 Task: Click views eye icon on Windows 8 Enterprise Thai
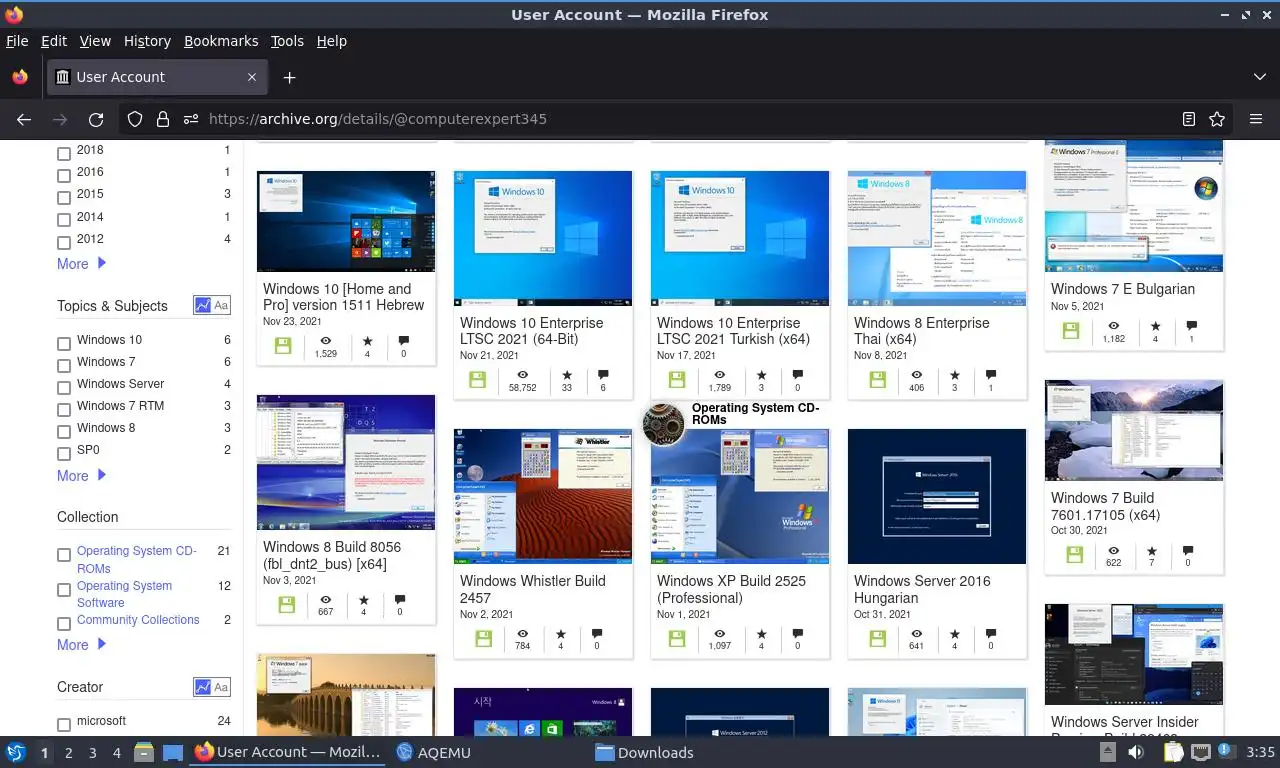point(917,375)
